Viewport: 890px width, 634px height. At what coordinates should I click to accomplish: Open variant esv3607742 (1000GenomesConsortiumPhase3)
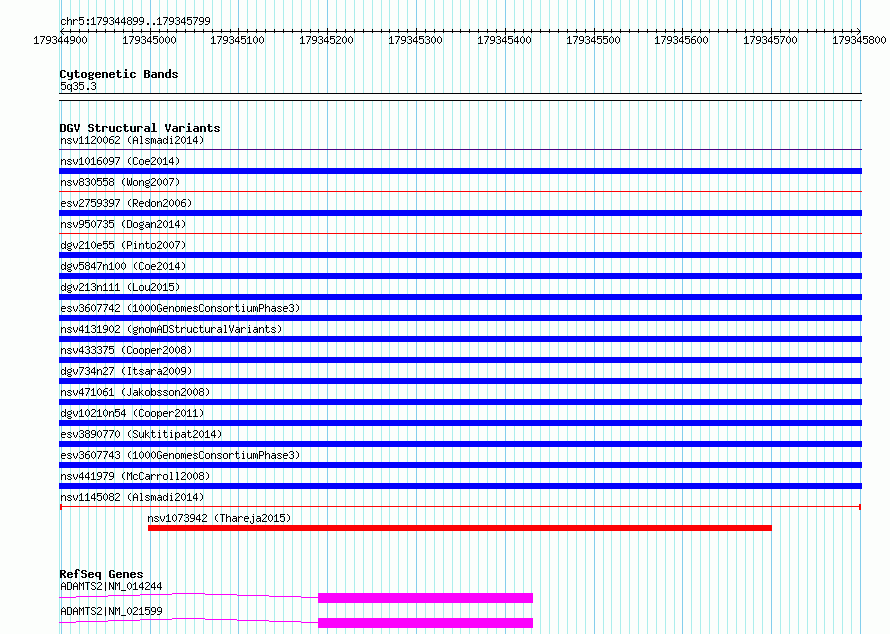point(180,308)
